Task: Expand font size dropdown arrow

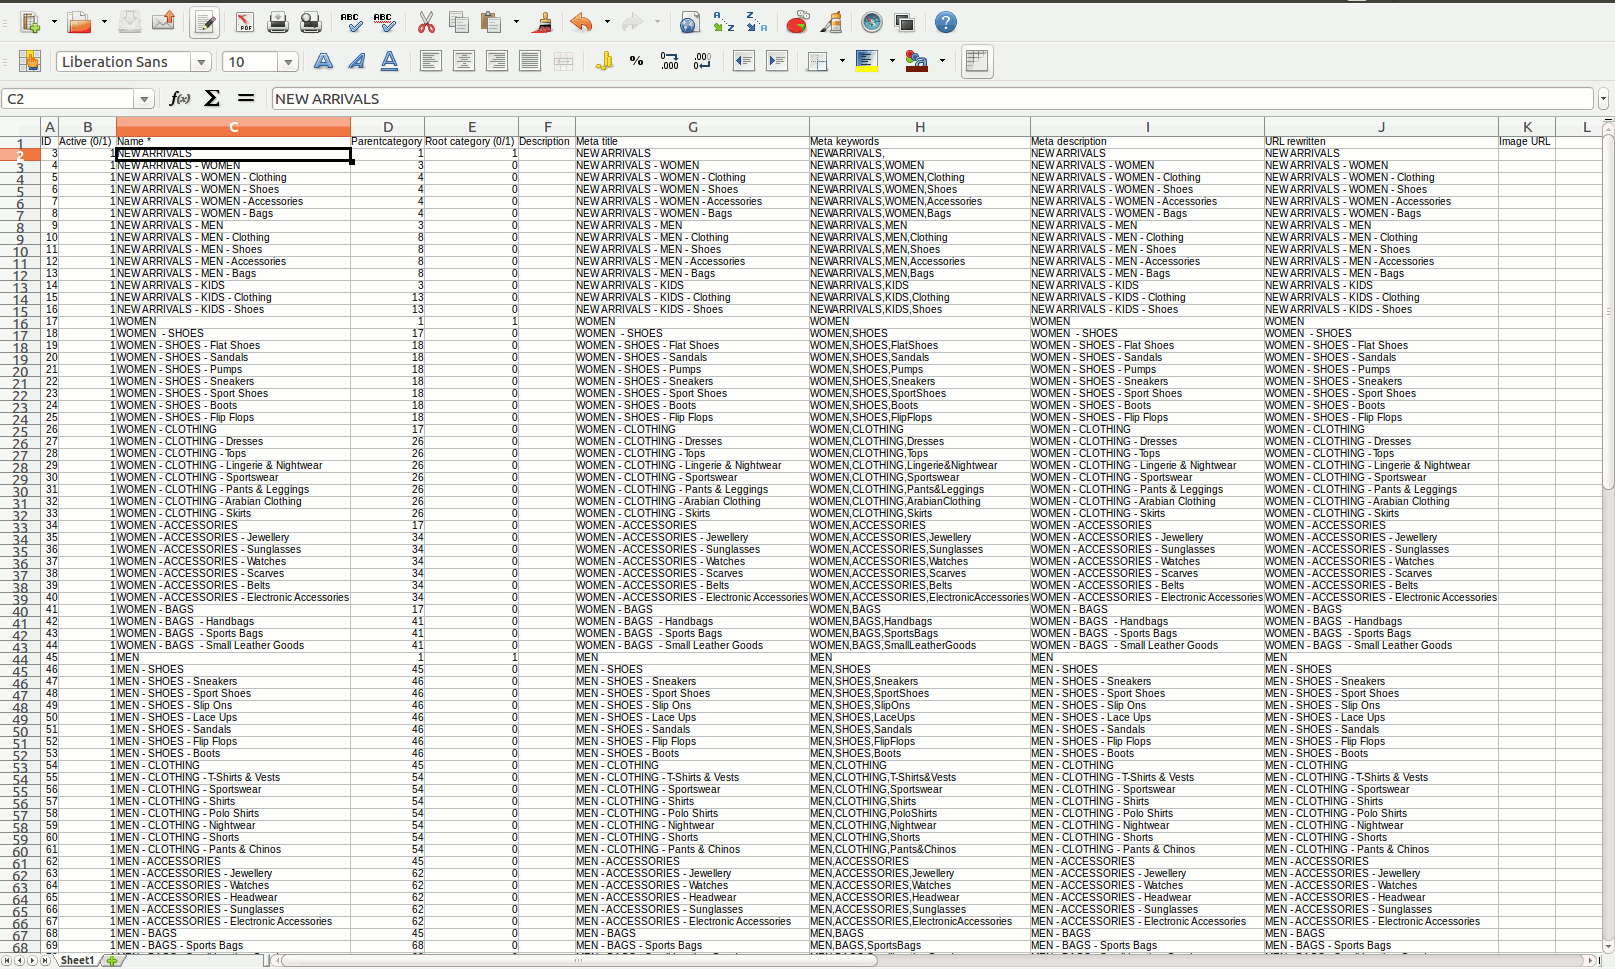Action: 288,62
